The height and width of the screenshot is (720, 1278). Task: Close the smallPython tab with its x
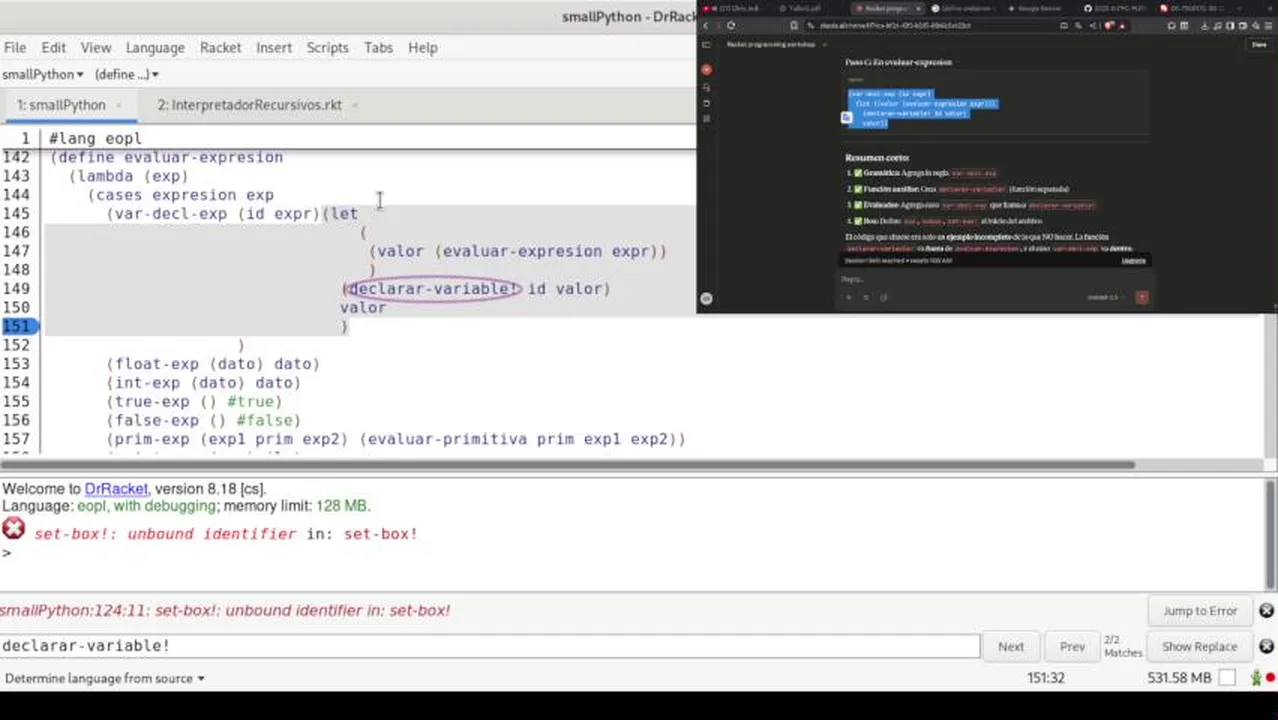point(119,105)
